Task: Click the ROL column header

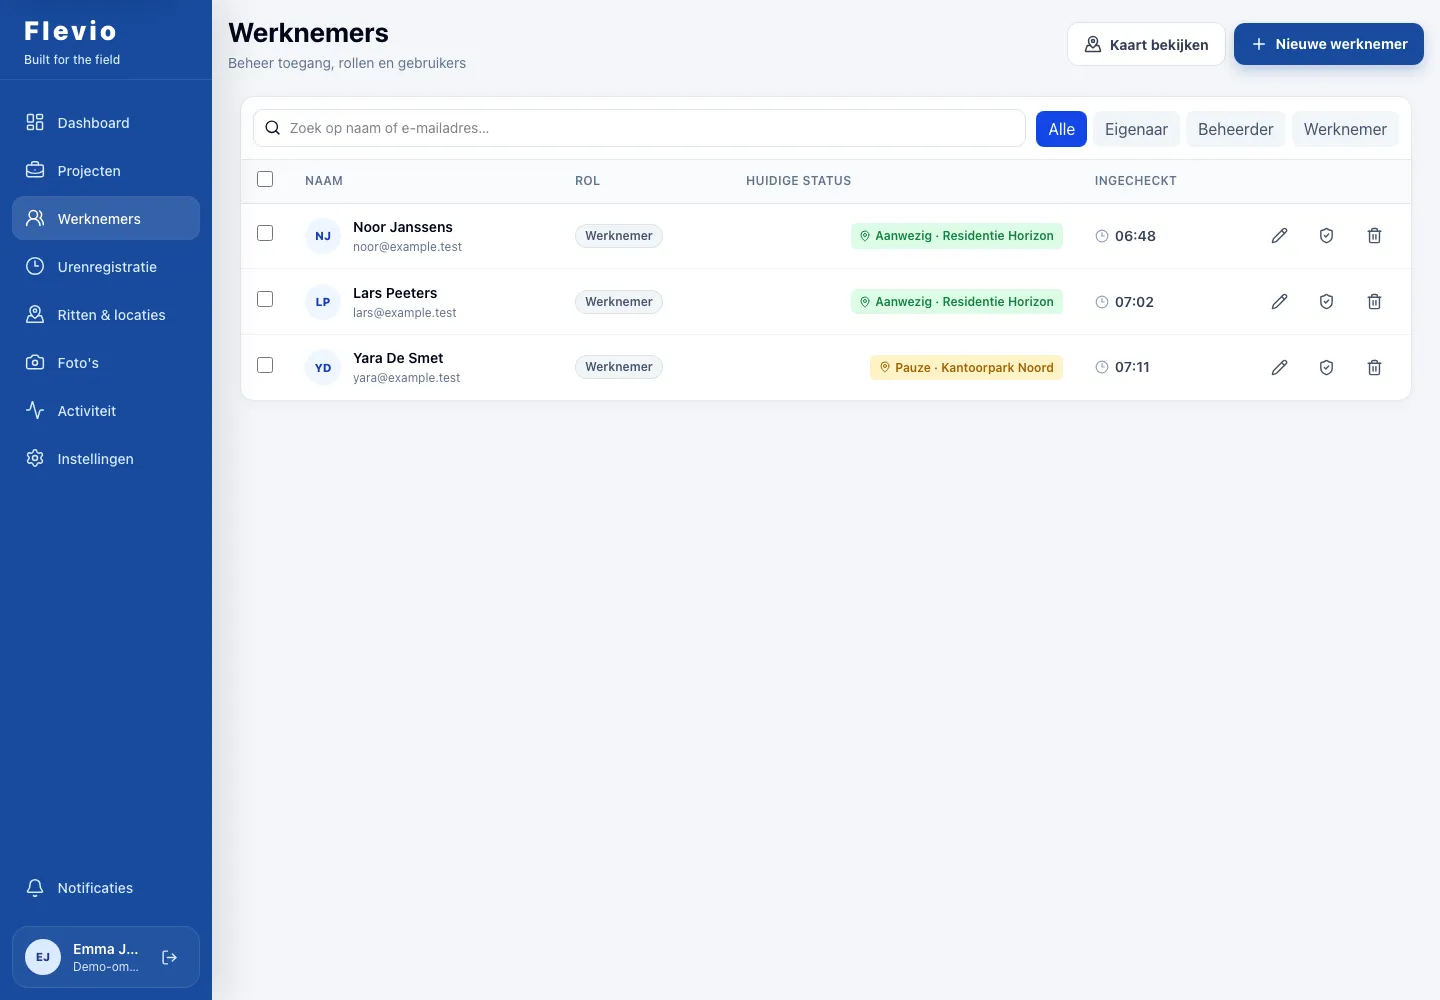Action: coord(587,181)
